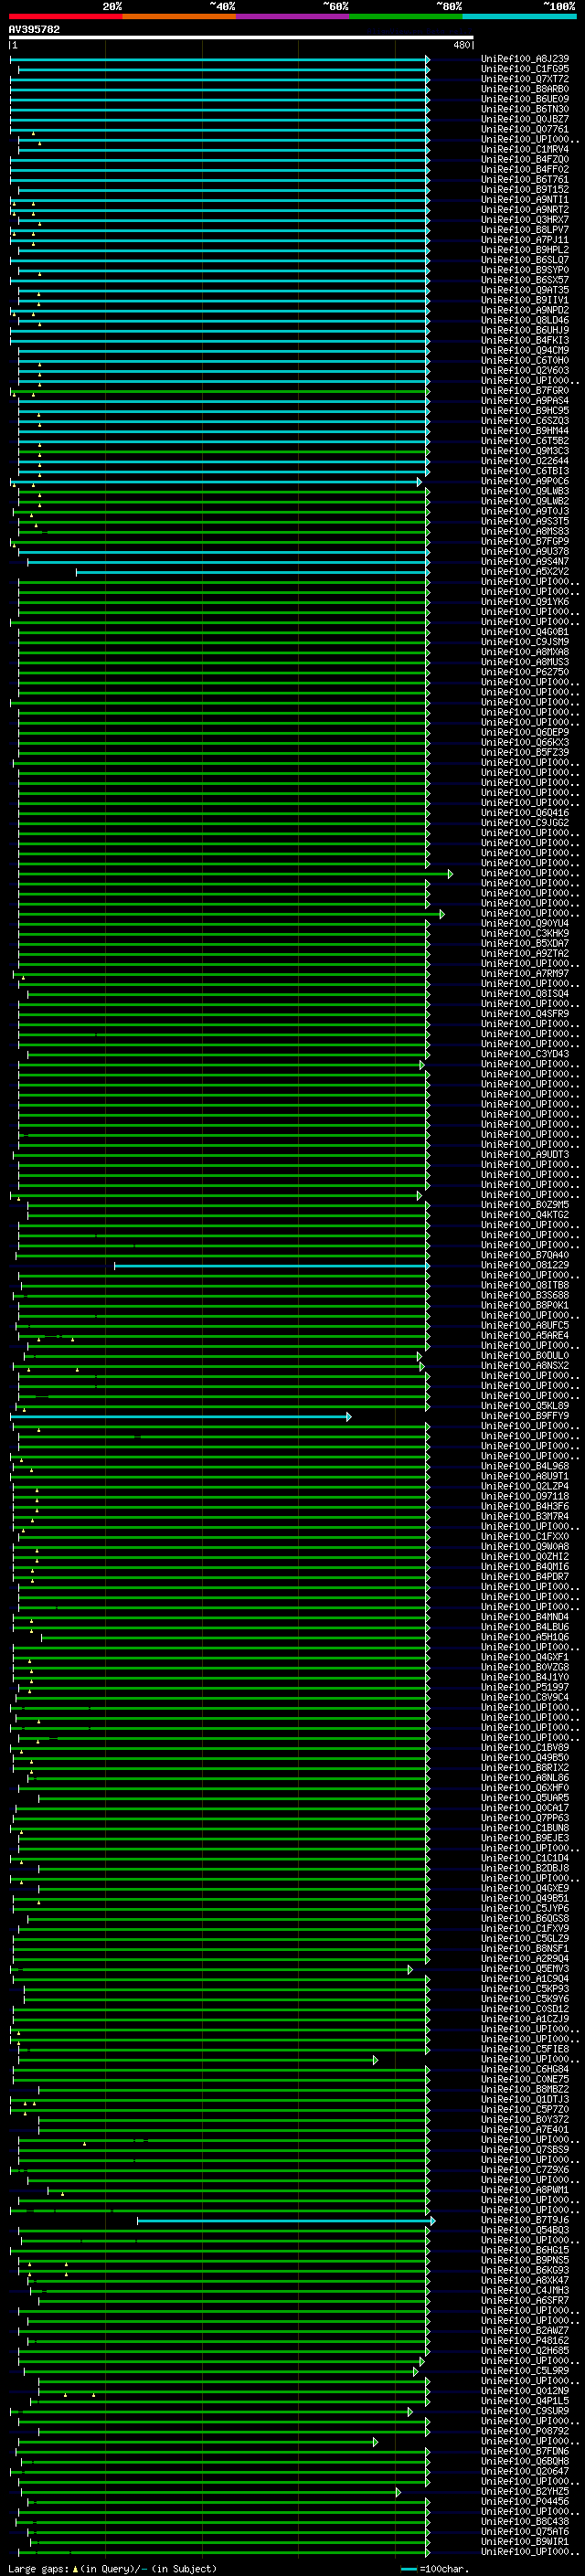Image resolution: width=585 pixels, height=2576 pixels.
Task: Click the UniRef100_B9FFY9 label
Action: (x=525, y=1416)
